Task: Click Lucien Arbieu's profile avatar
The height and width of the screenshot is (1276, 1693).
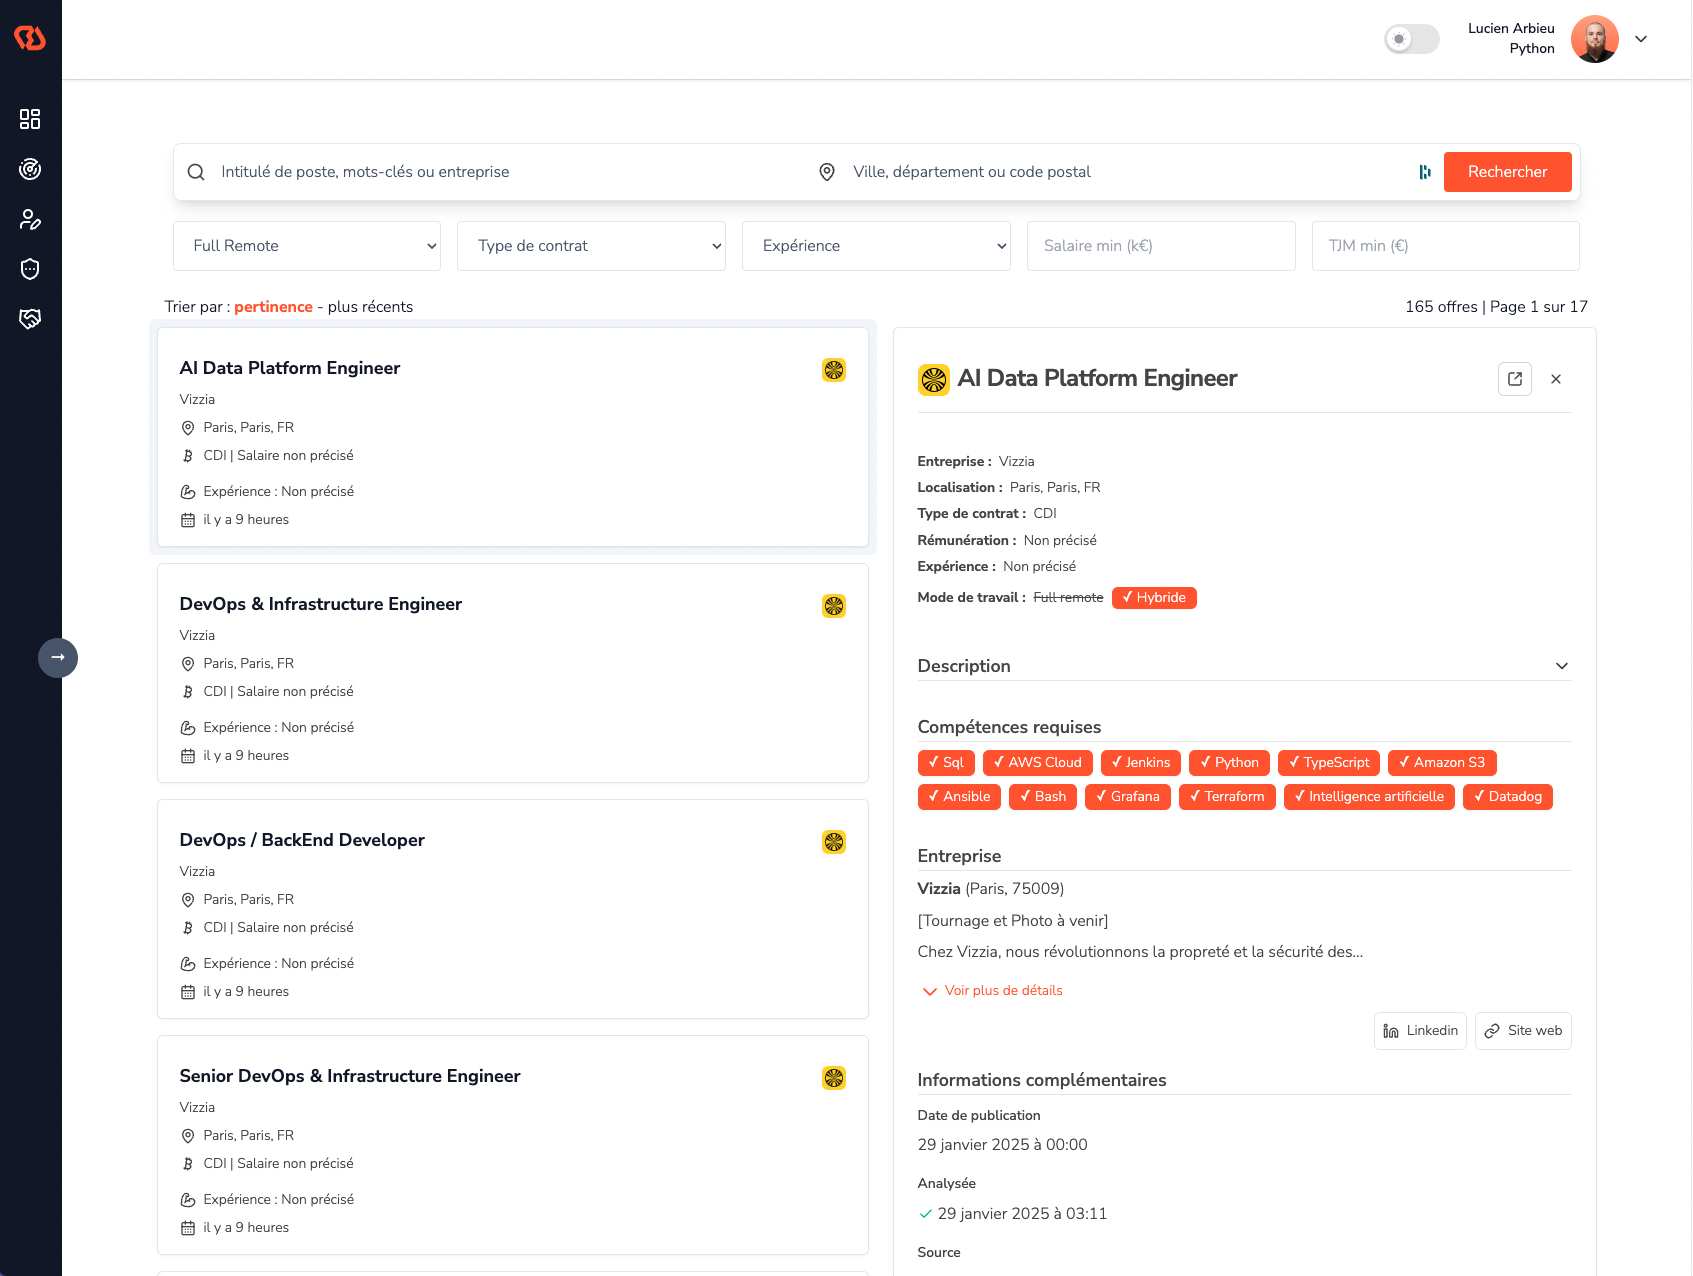Action: 1595,39
